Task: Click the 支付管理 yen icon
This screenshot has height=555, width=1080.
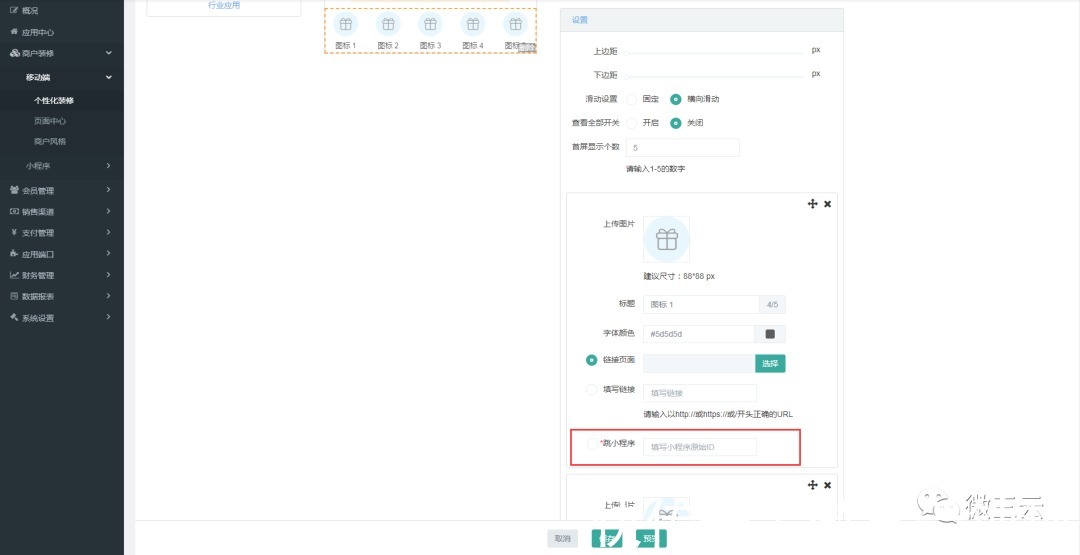Action: tap(14, 233)
